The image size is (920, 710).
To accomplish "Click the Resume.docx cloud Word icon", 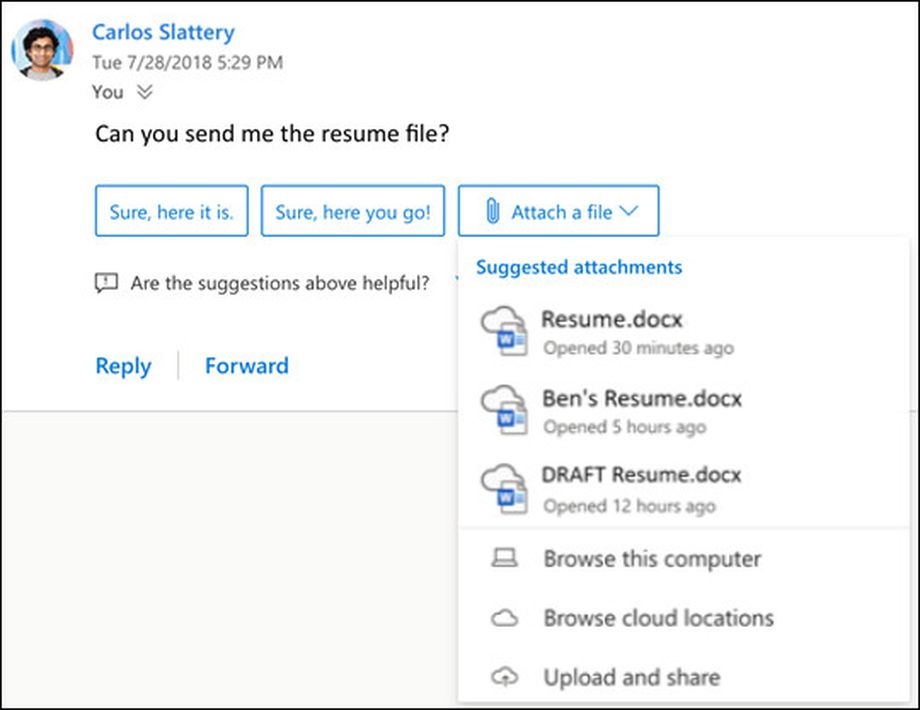I will [503, 332].
